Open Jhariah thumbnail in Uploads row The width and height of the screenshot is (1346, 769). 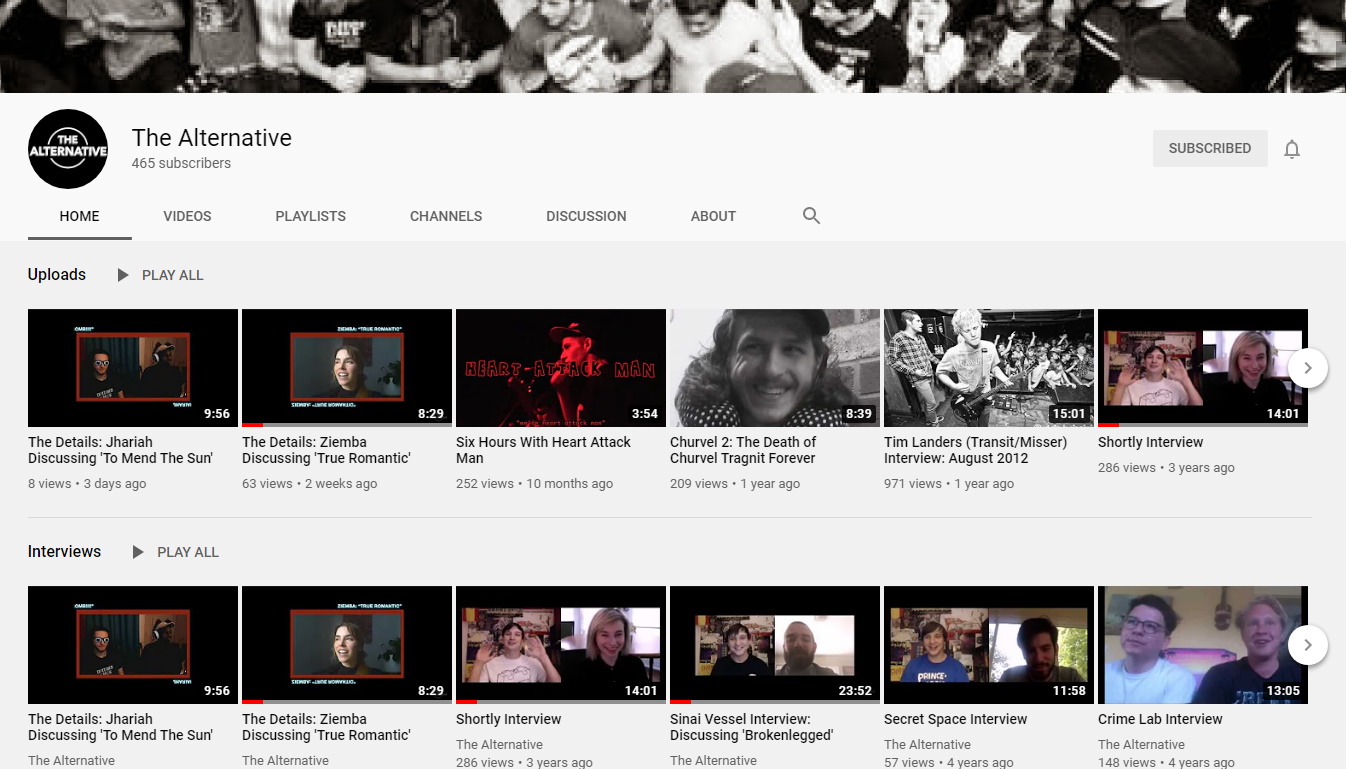click(x=133, y=368)
